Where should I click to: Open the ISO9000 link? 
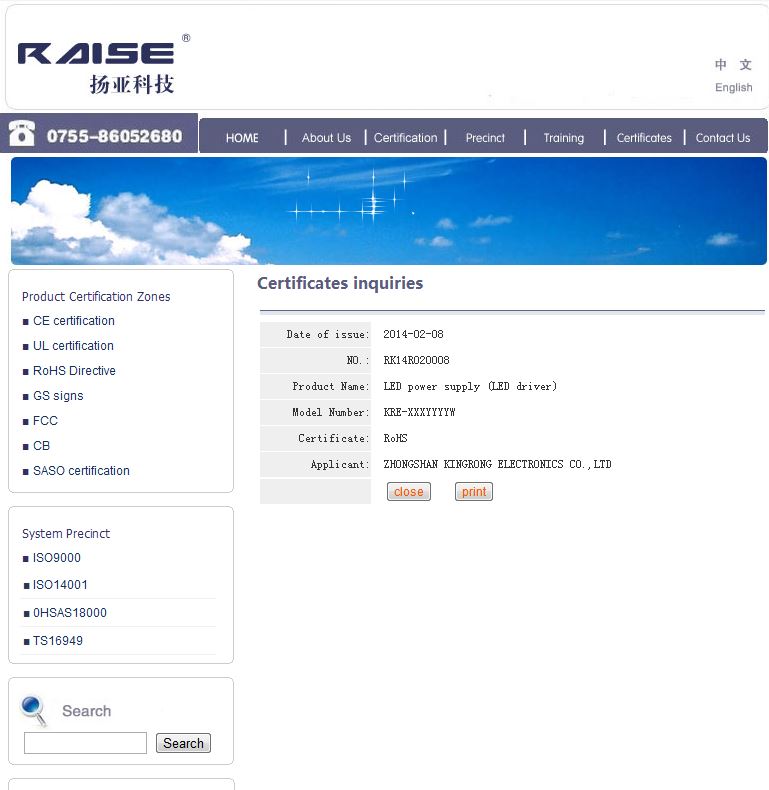(56, 558)
